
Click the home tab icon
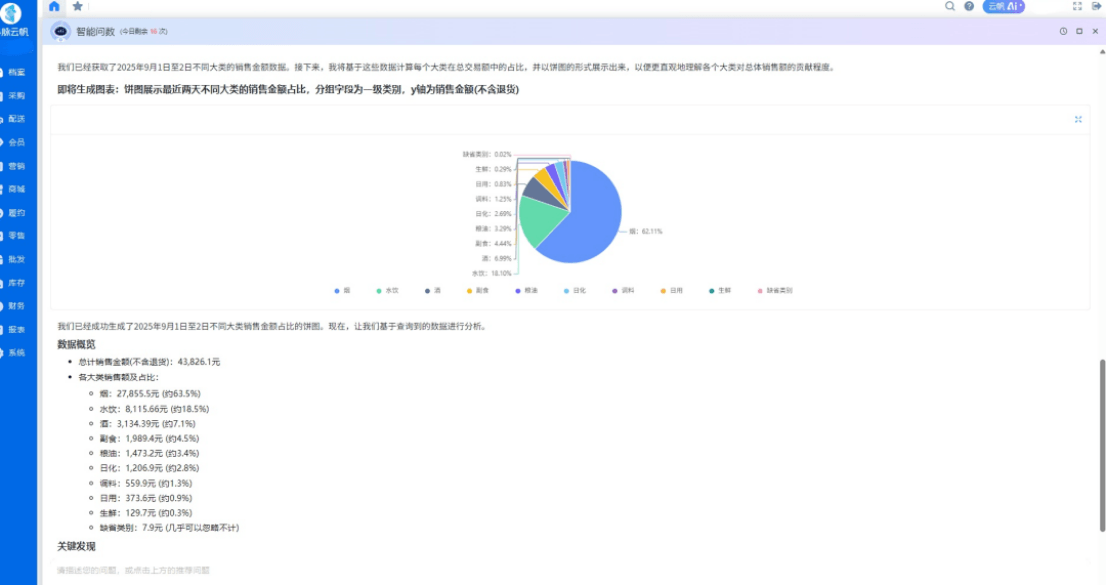point(54,6)
